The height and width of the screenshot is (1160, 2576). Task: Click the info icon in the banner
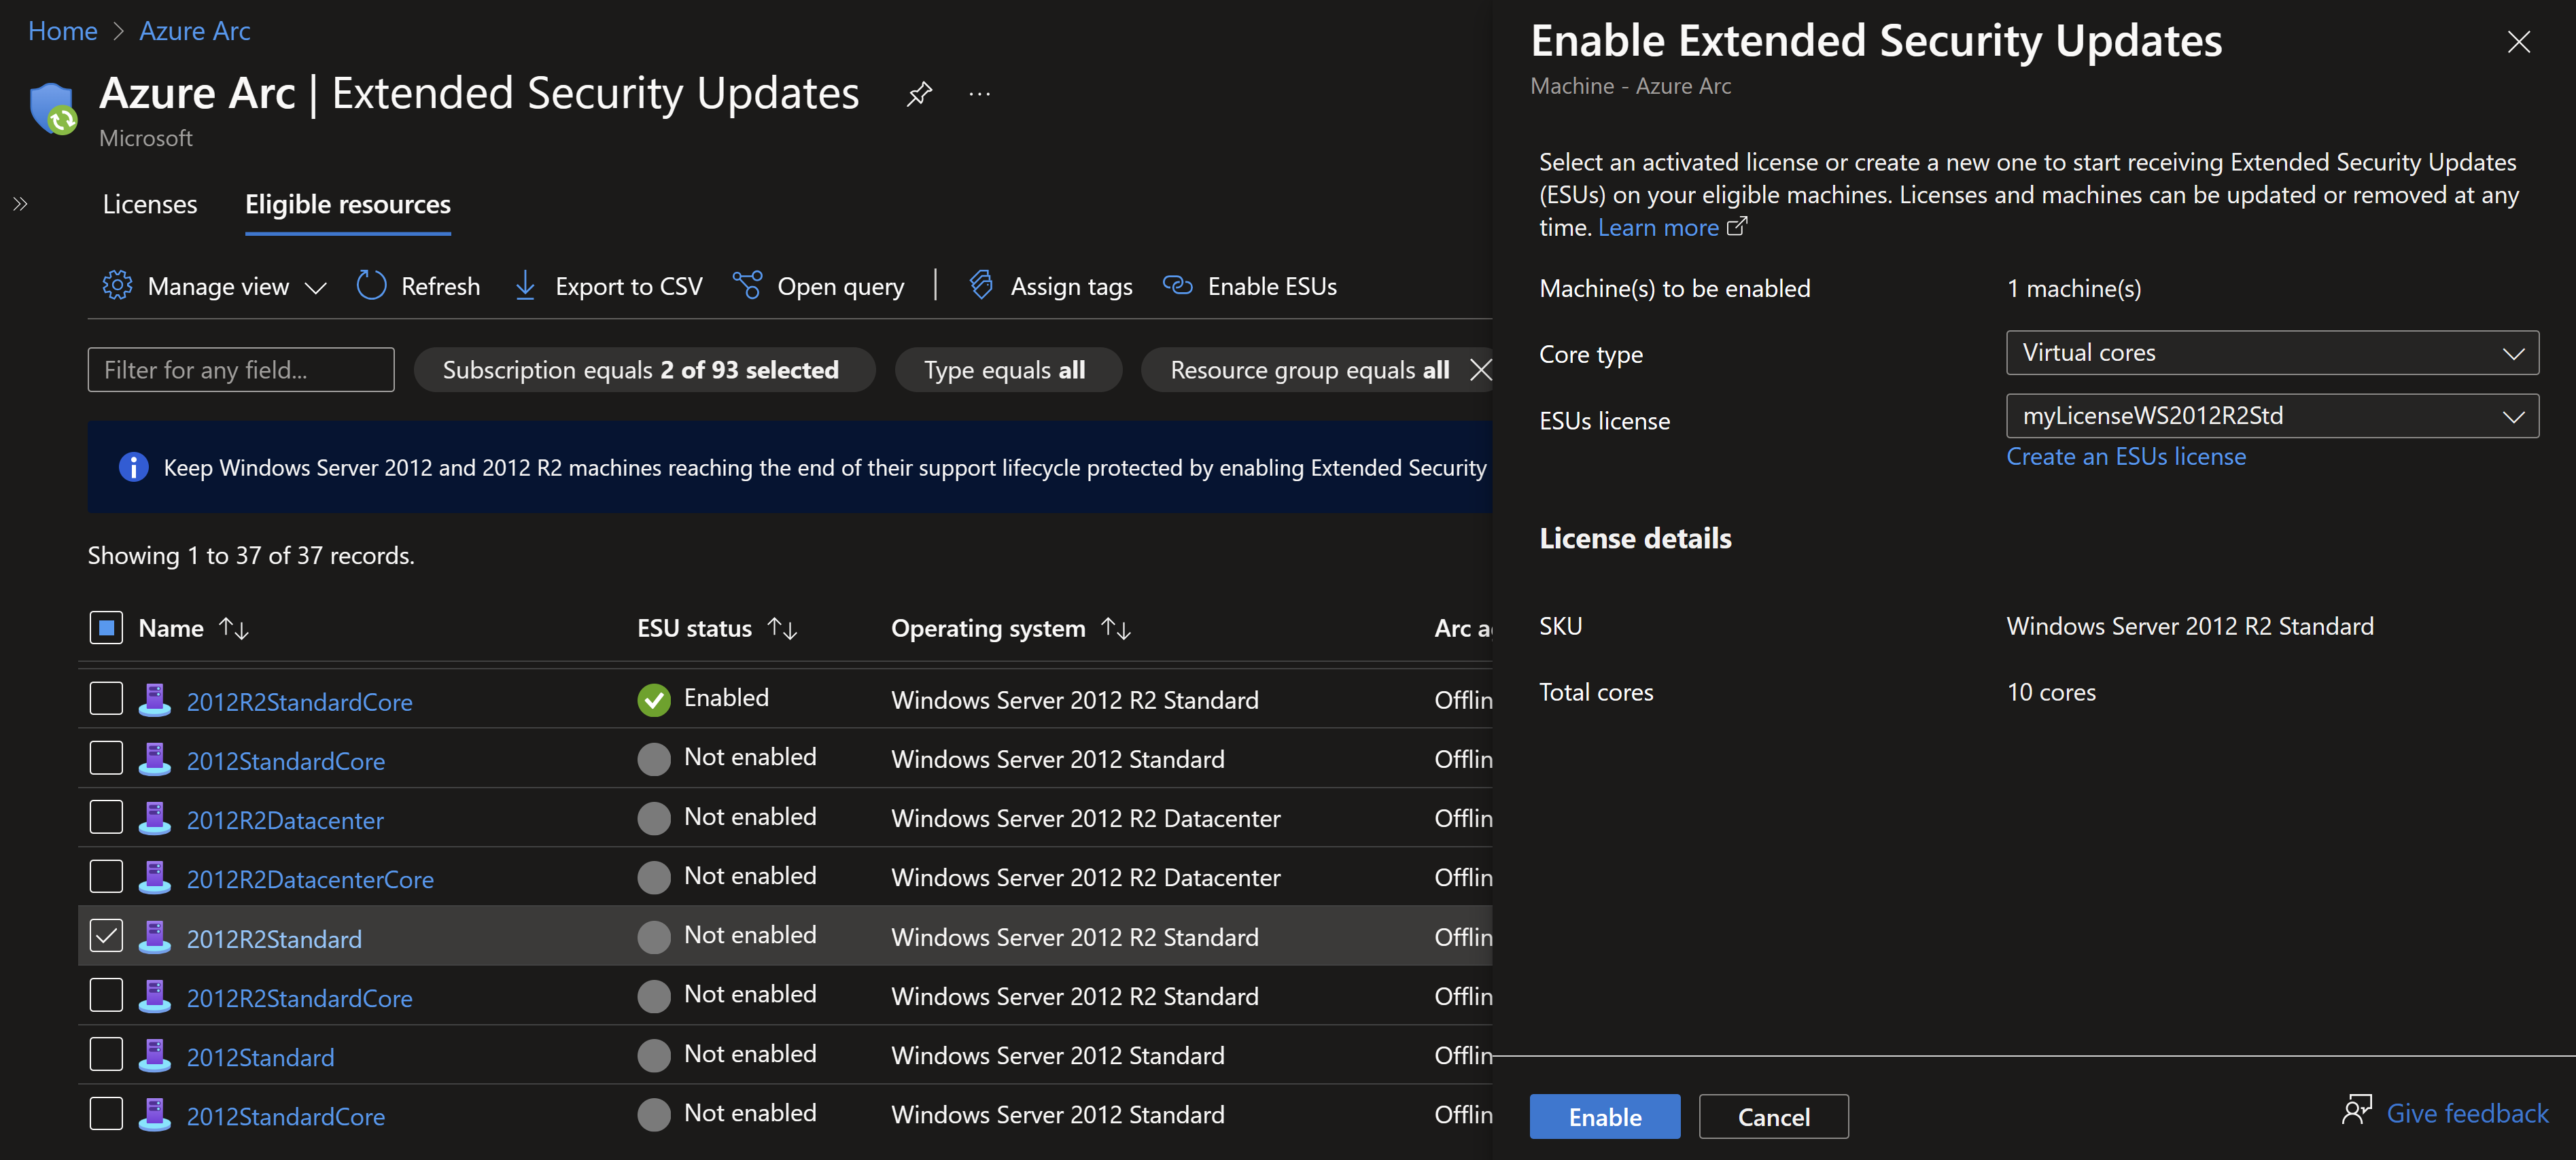pos(133,467)
